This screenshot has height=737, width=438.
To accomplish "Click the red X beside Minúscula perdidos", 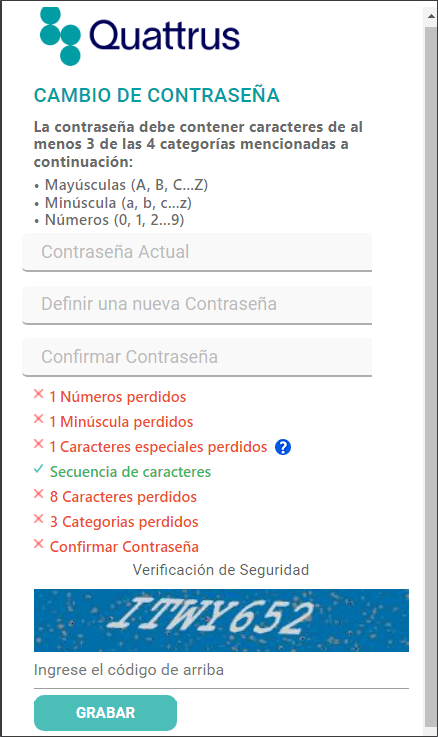I will (39, 419).
